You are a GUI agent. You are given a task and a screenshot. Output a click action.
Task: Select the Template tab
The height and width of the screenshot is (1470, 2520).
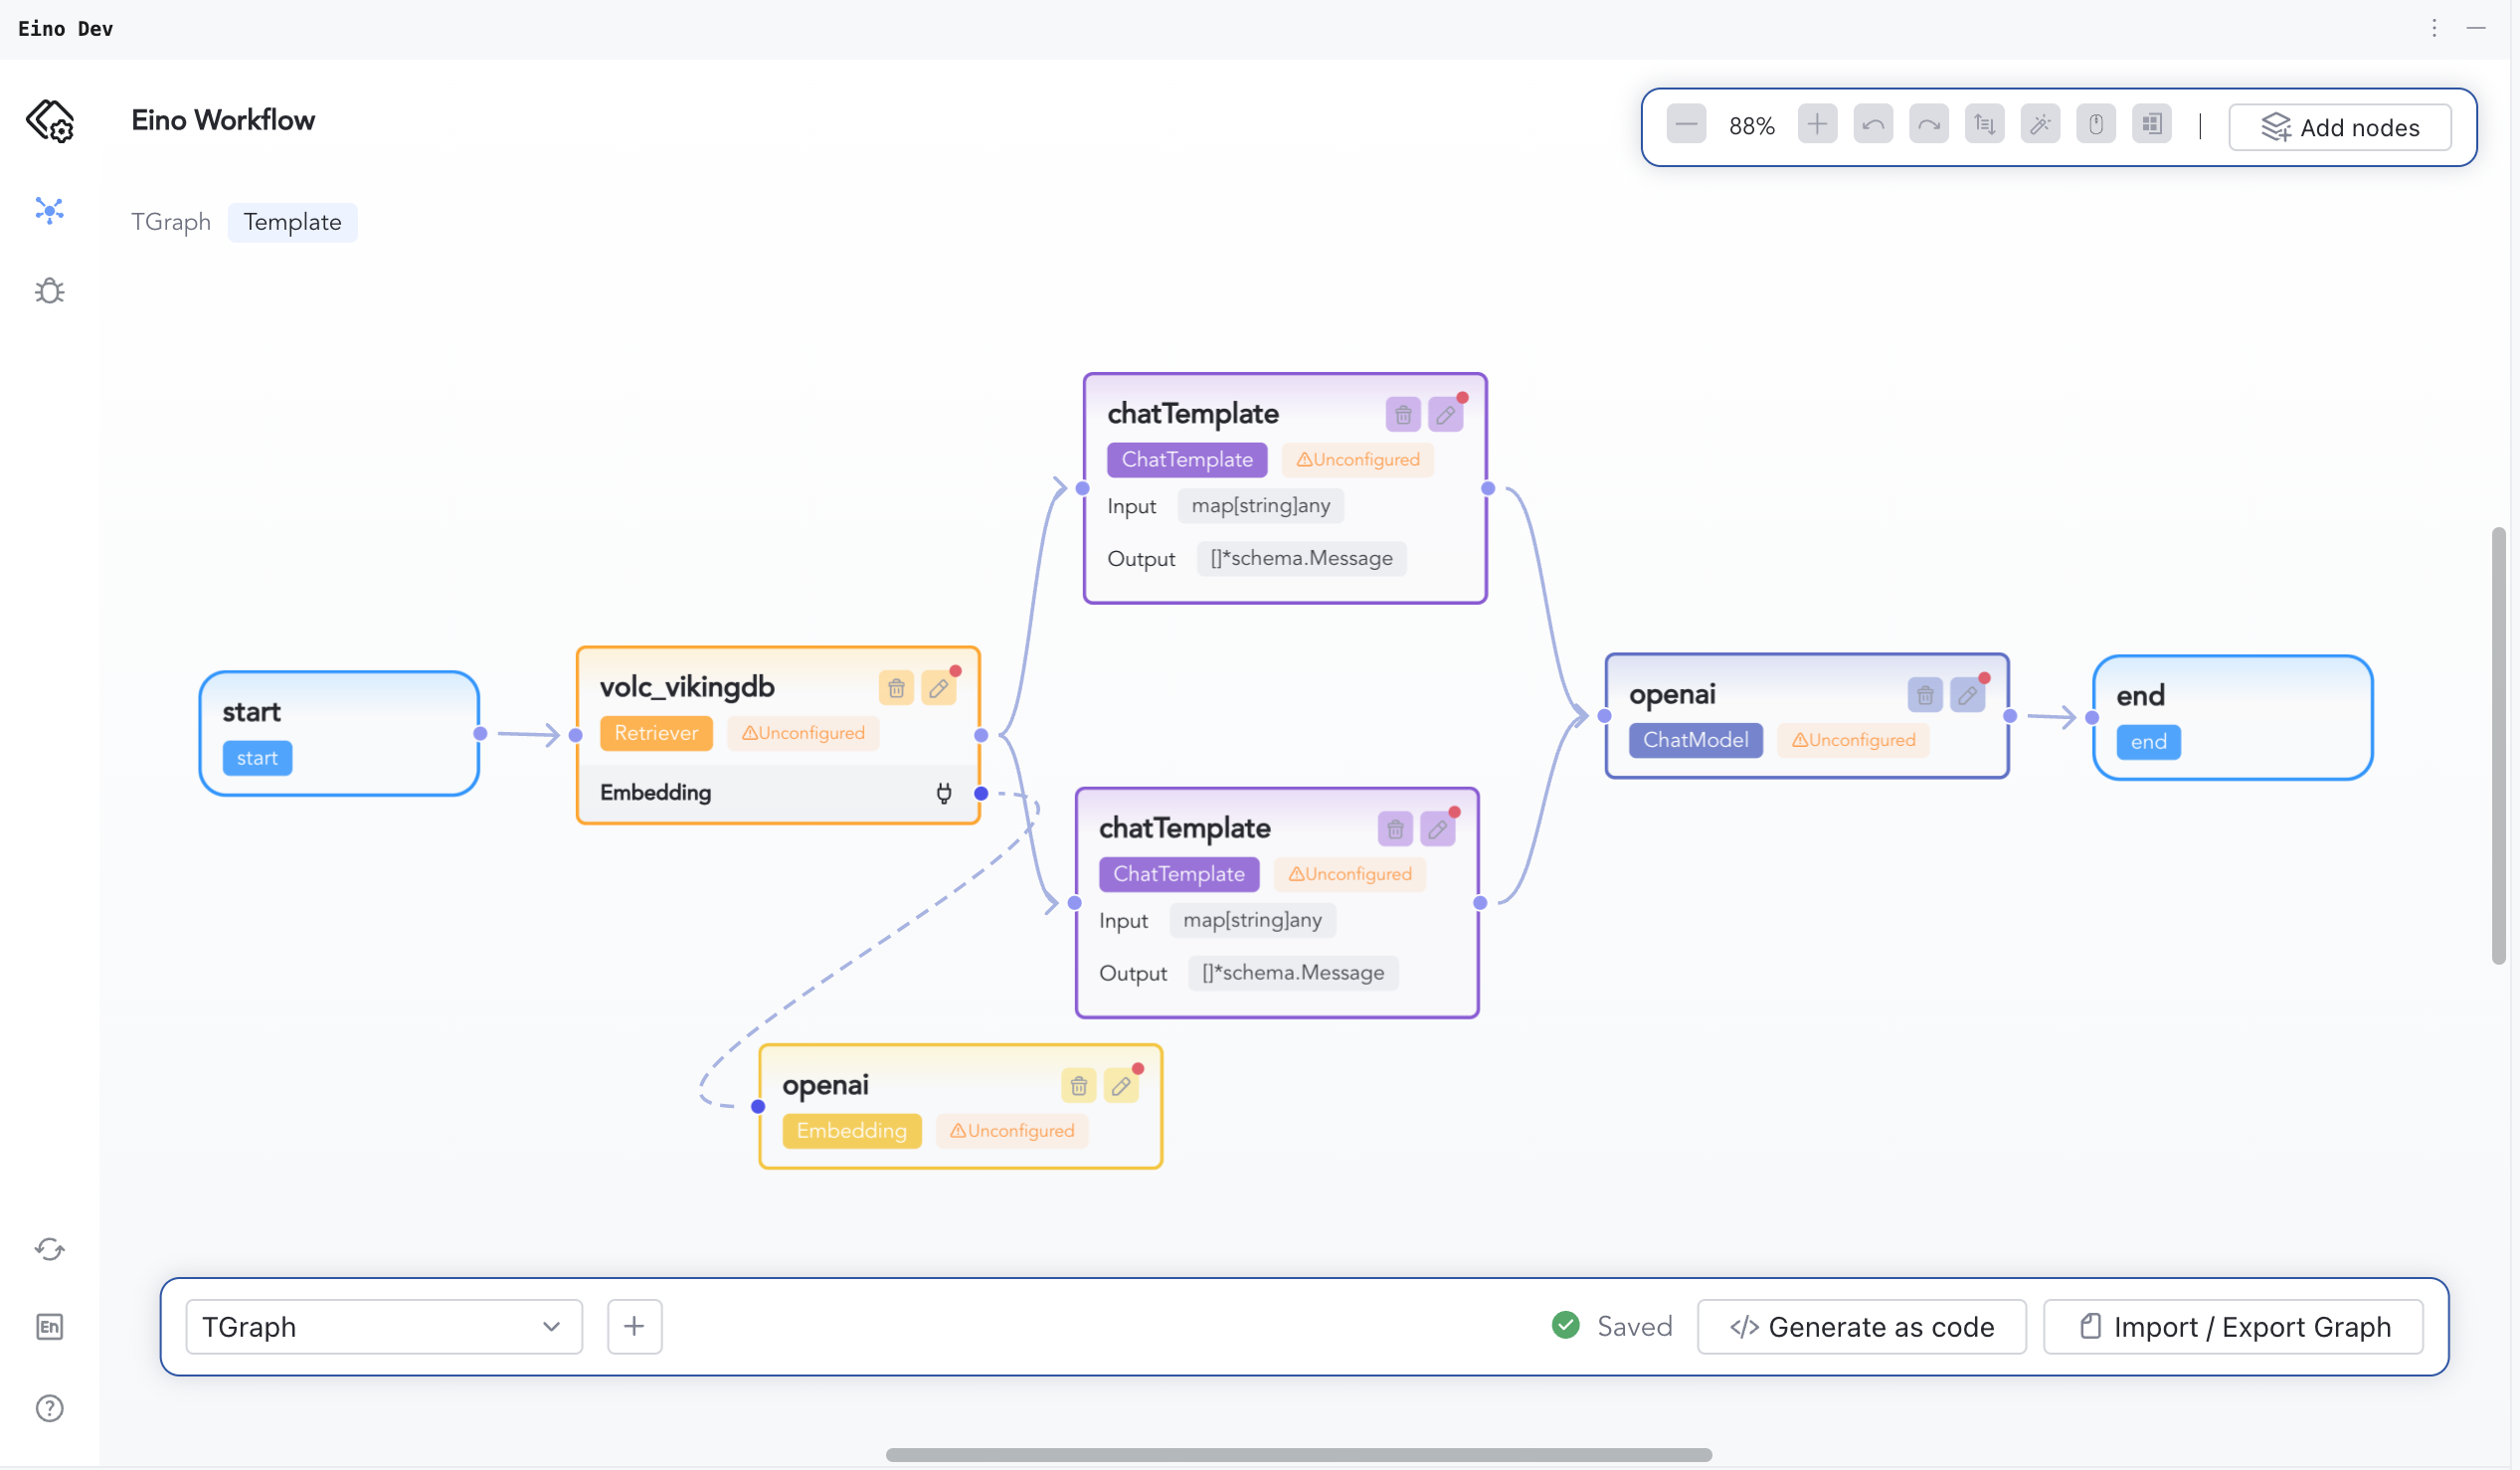click(x=292, y=222)
